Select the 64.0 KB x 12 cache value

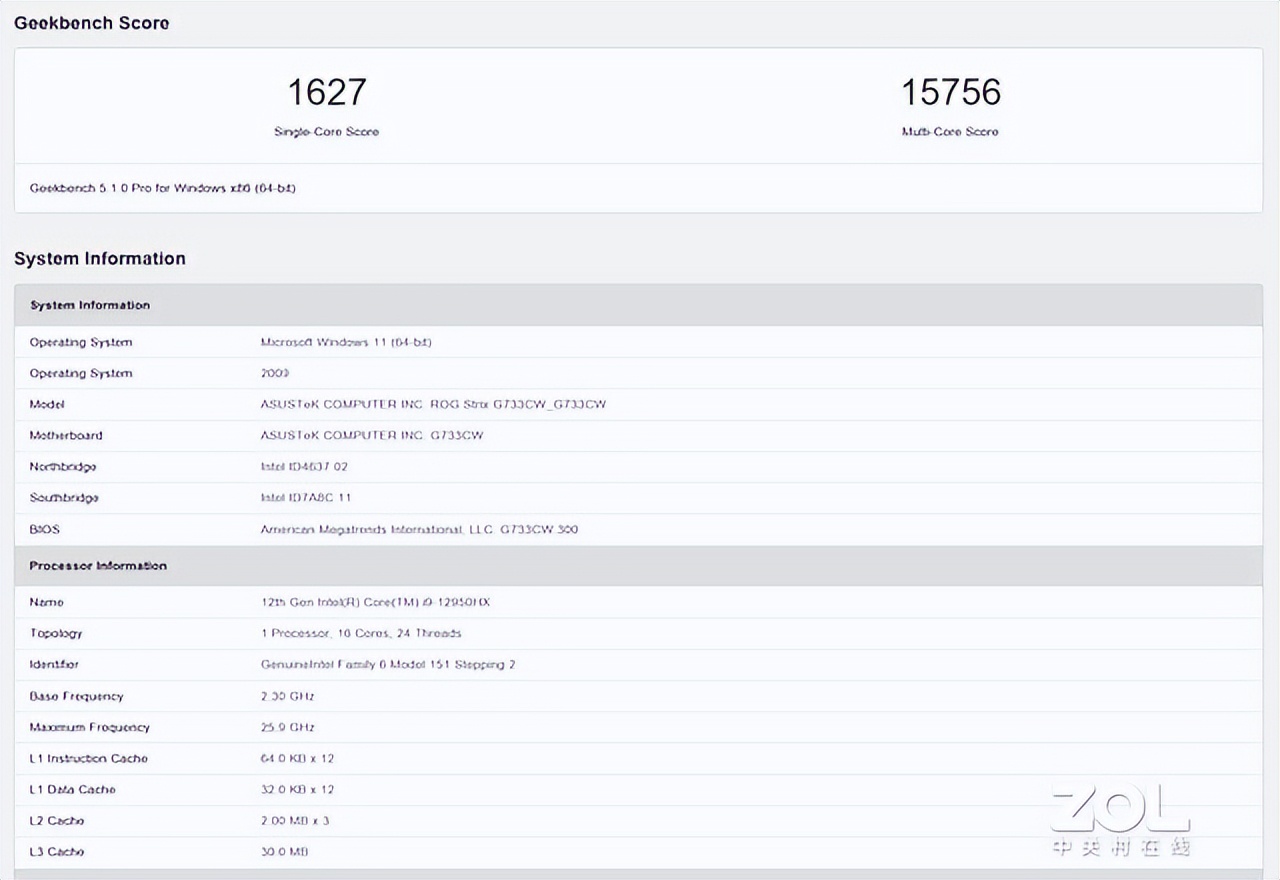tap(297, 758)
